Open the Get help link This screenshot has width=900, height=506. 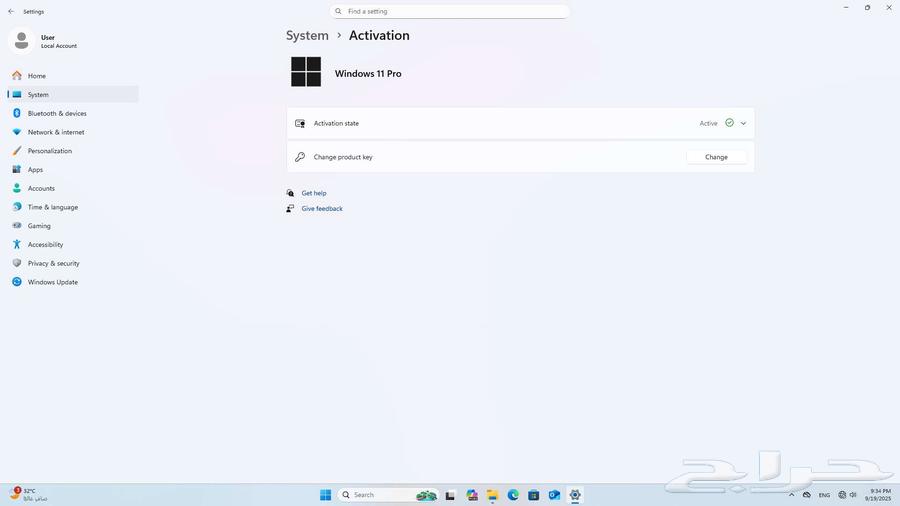tap(314, 193)
